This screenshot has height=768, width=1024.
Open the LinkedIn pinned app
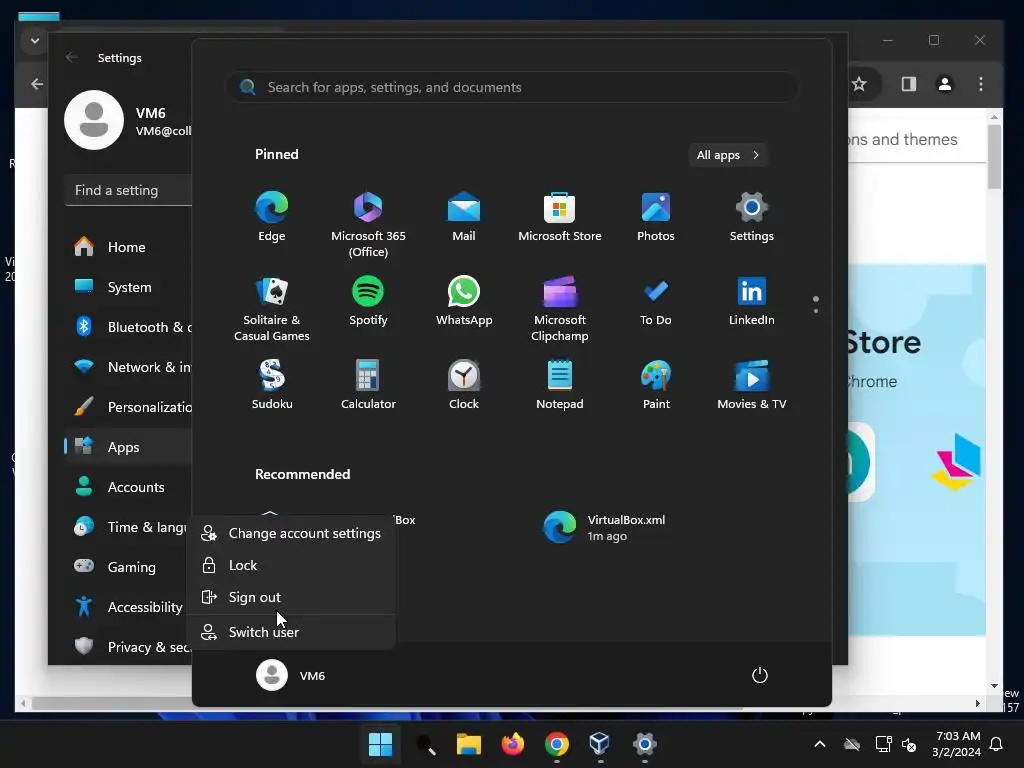[x=752, y=301]
